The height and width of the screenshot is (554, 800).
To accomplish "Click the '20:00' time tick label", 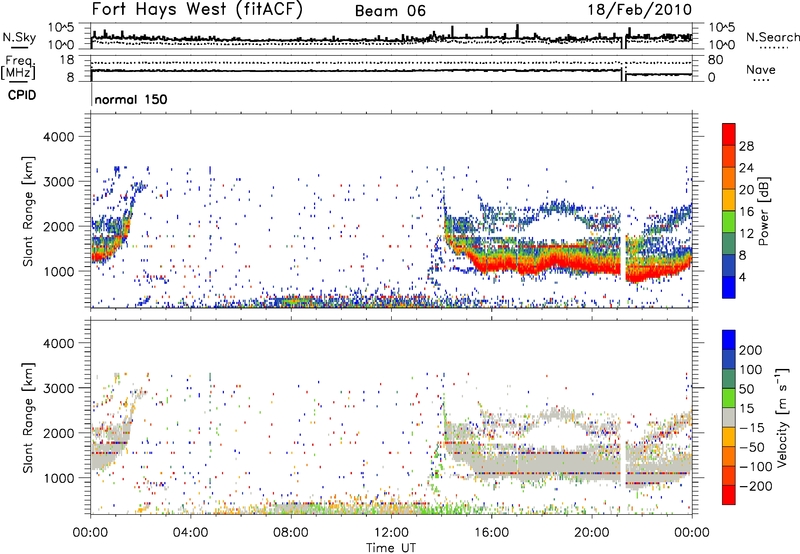I will coord(591,533).
